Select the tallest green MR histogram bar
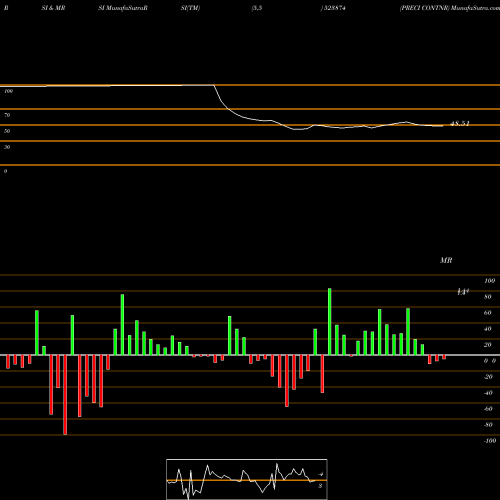Image resolution: width=500 pixels, height=500 pixels. point(330,322)
